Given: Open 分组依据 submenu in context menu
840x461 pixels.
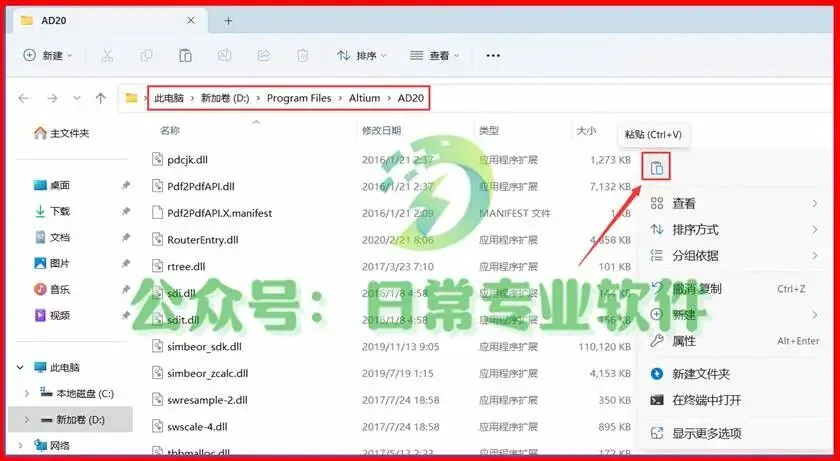Looking at the screenshot, I should coord(734,256).
